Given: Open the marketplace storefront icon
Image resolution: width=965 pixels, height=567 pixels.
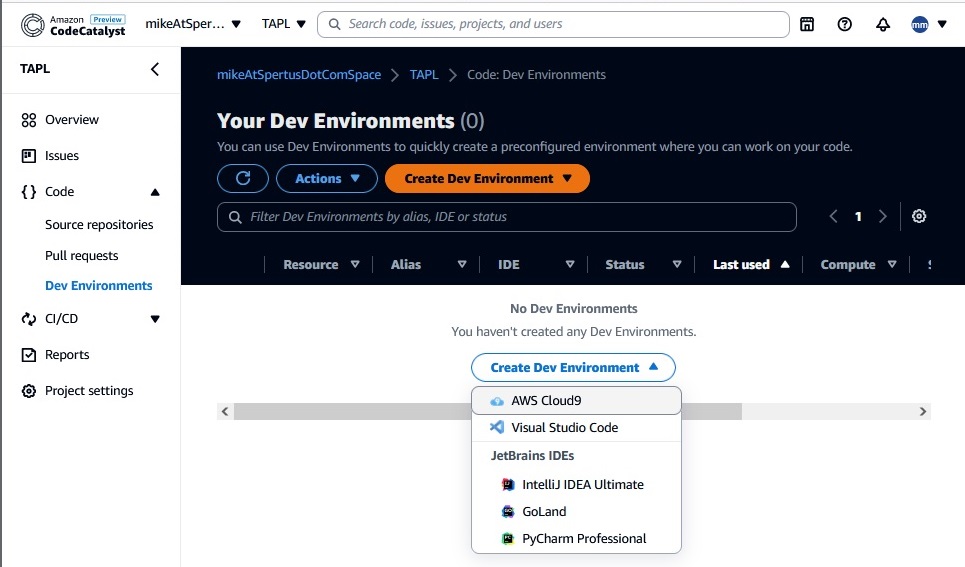Looking at the screenshot, I should click(807, 24).
